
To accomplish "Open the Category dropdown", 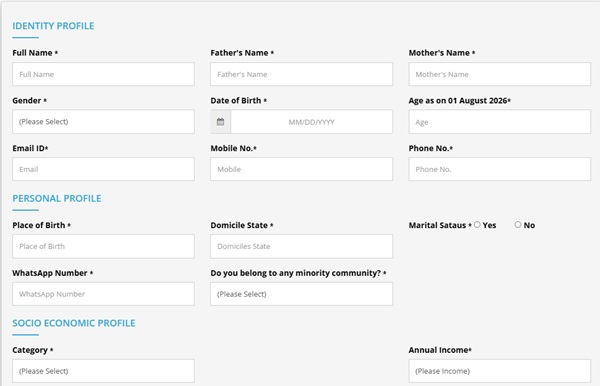I will pyautogui.click(x=103, y=371).
